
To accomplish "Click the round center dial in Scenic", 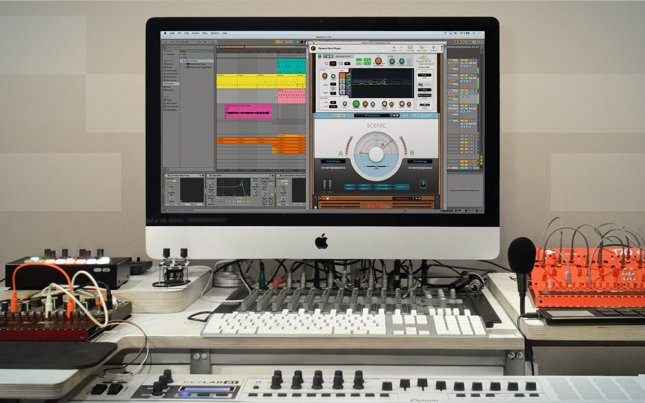I will tap(377, 153).
